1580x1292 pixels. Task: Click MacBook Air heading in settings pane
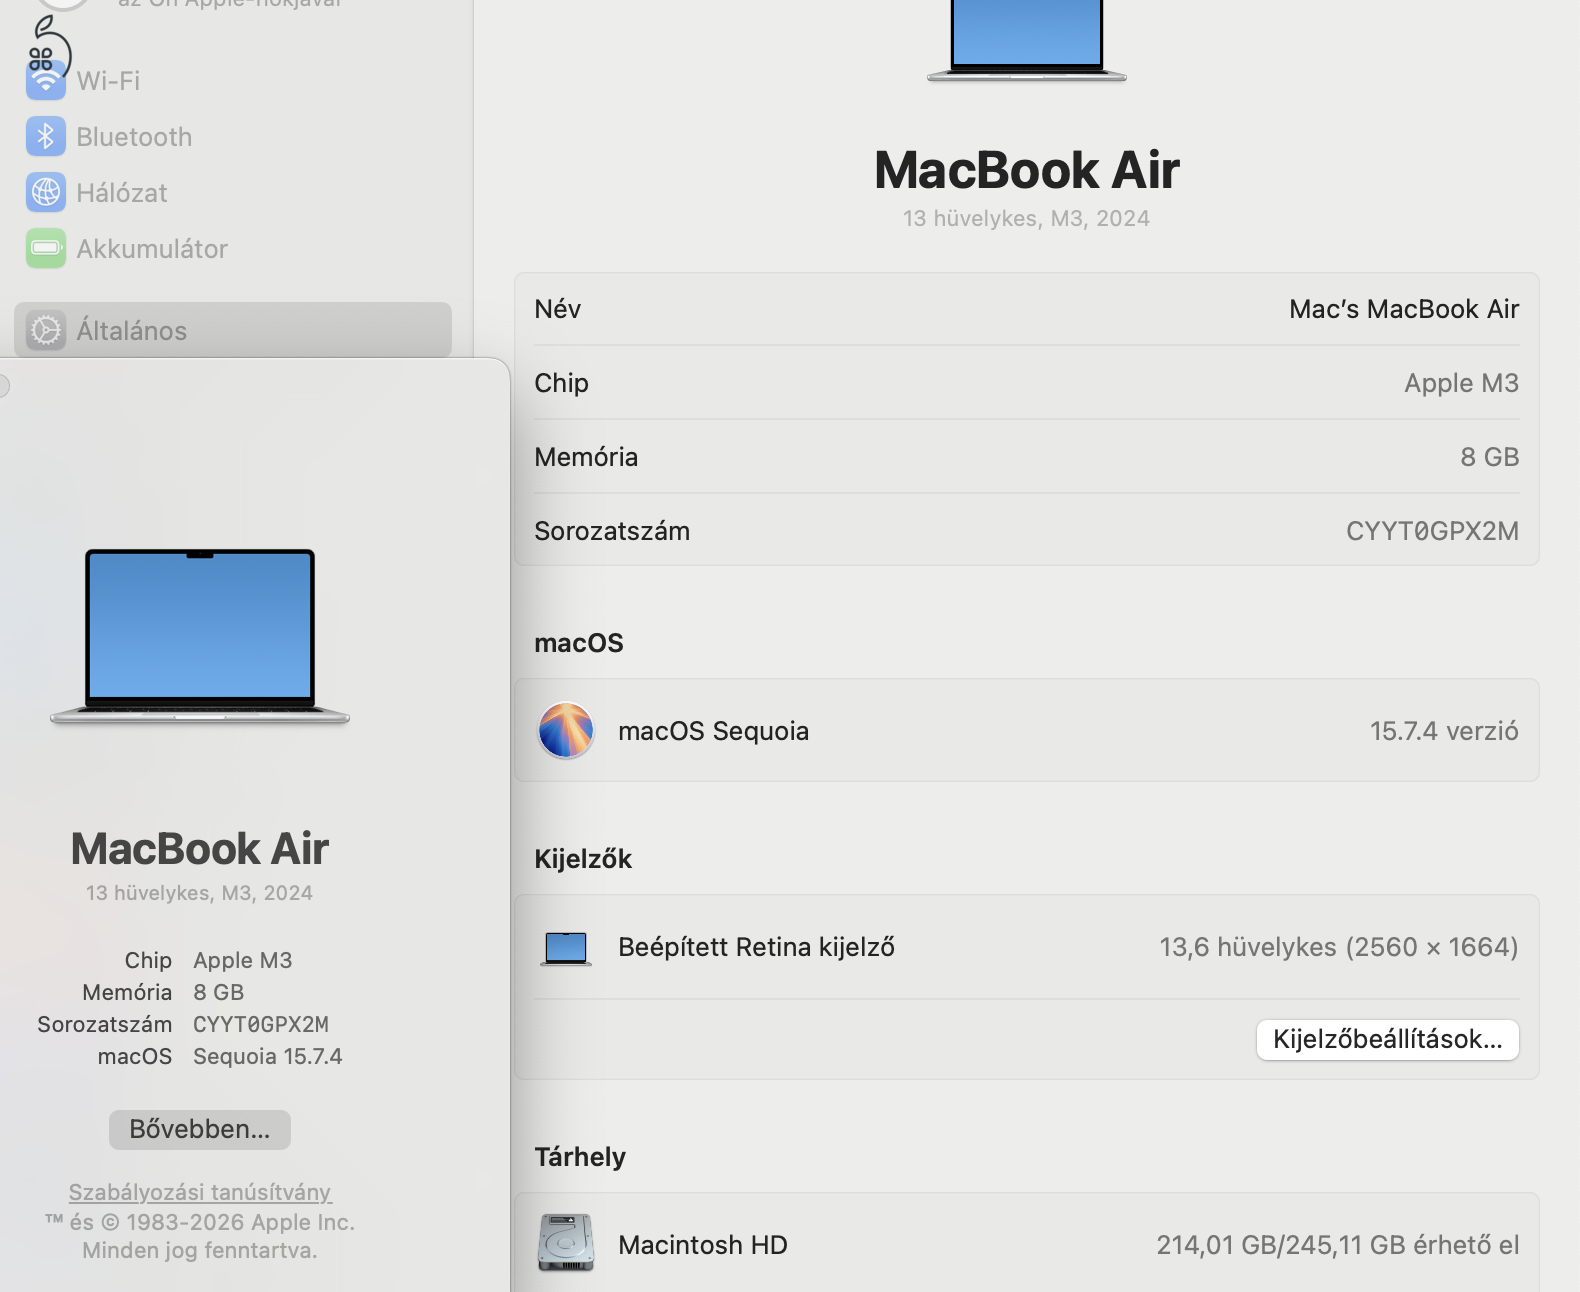pyautogui.click(x=1027, y=170)
